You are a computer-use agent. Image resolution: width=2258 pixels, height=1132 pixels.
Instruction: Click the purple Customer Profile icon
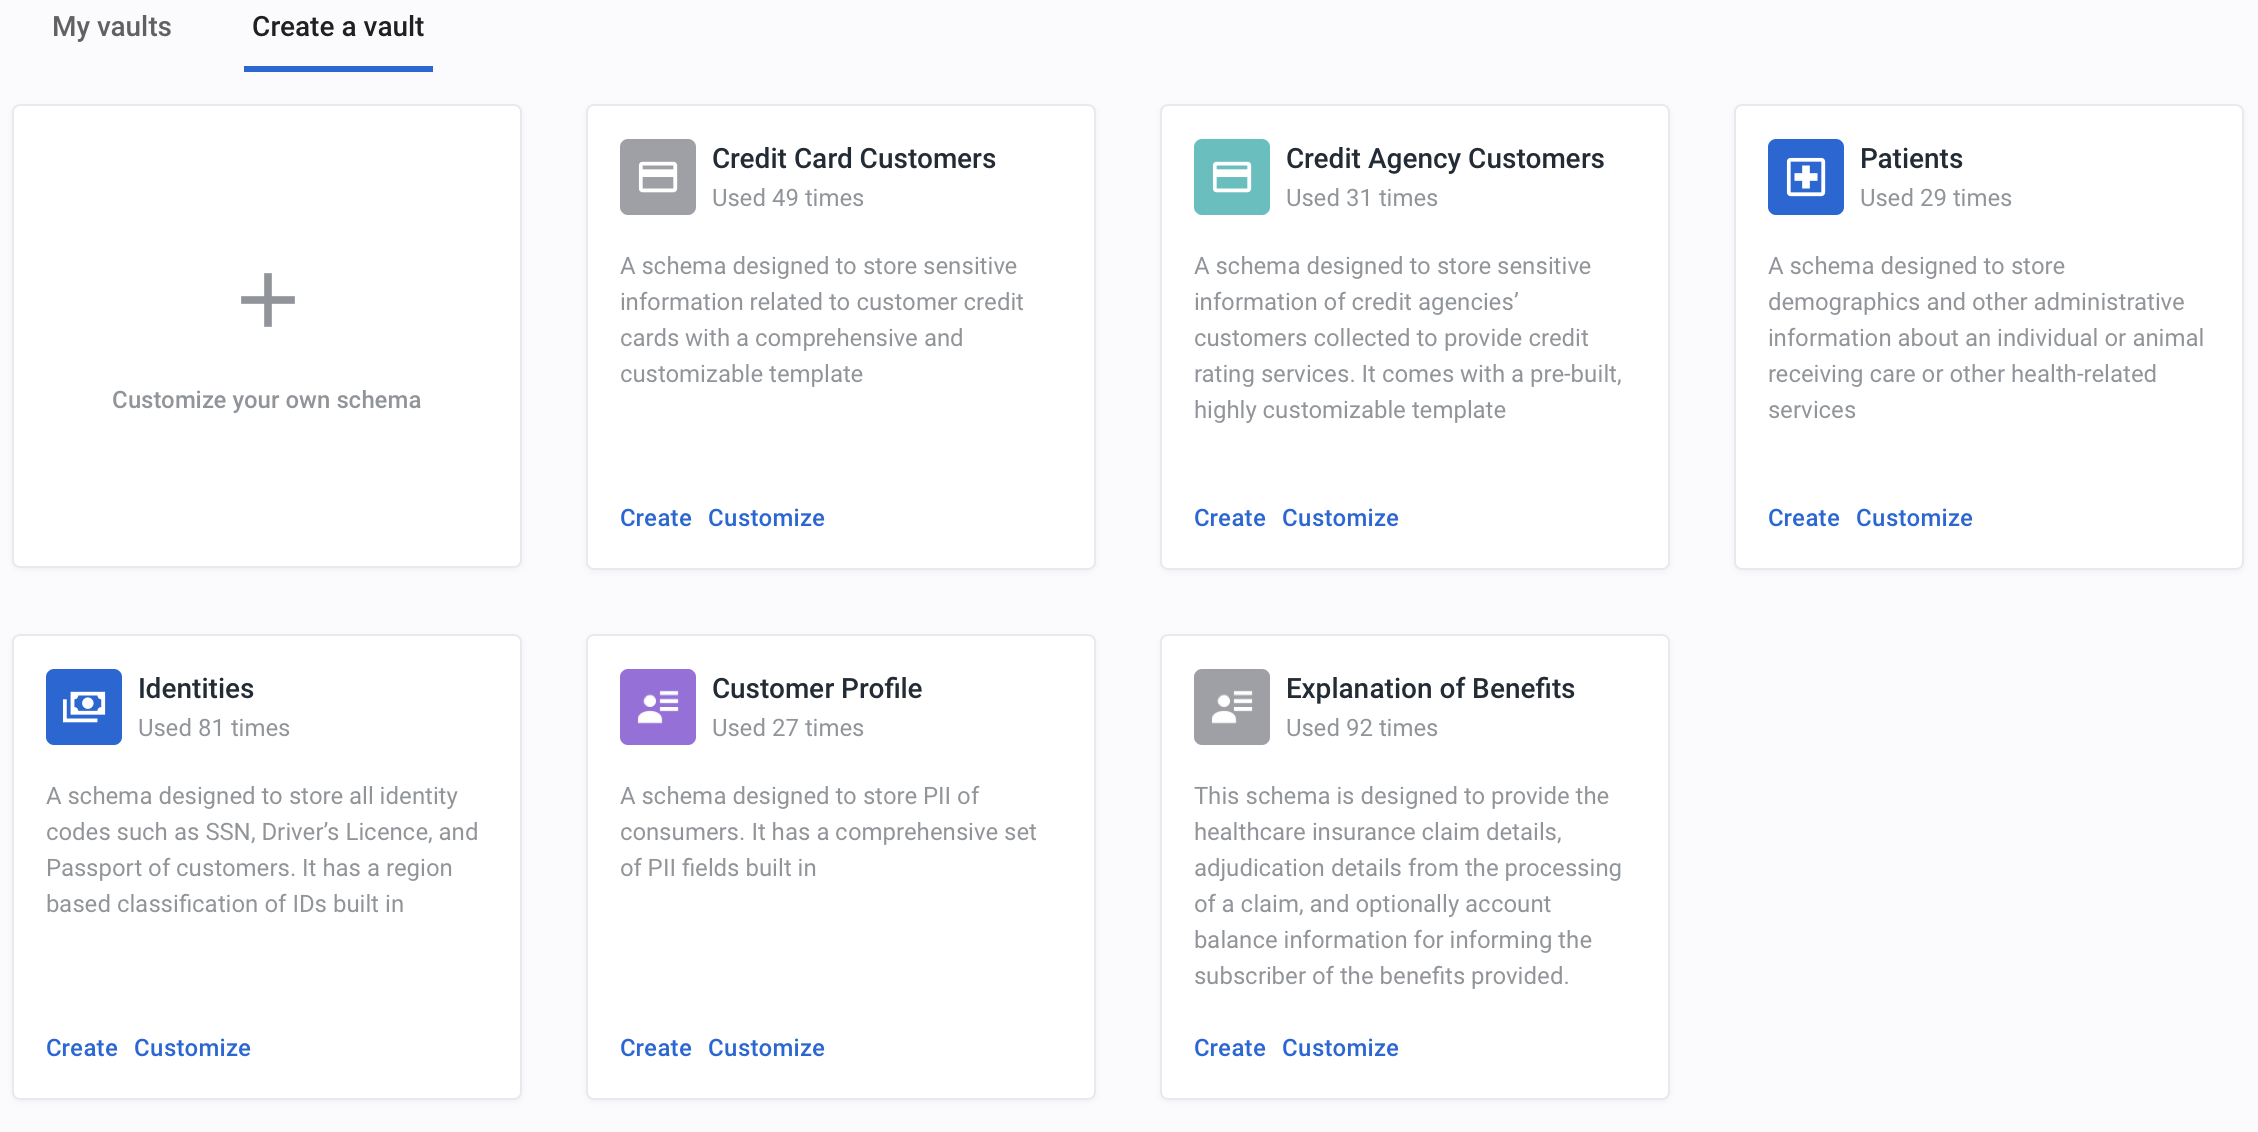657,707
